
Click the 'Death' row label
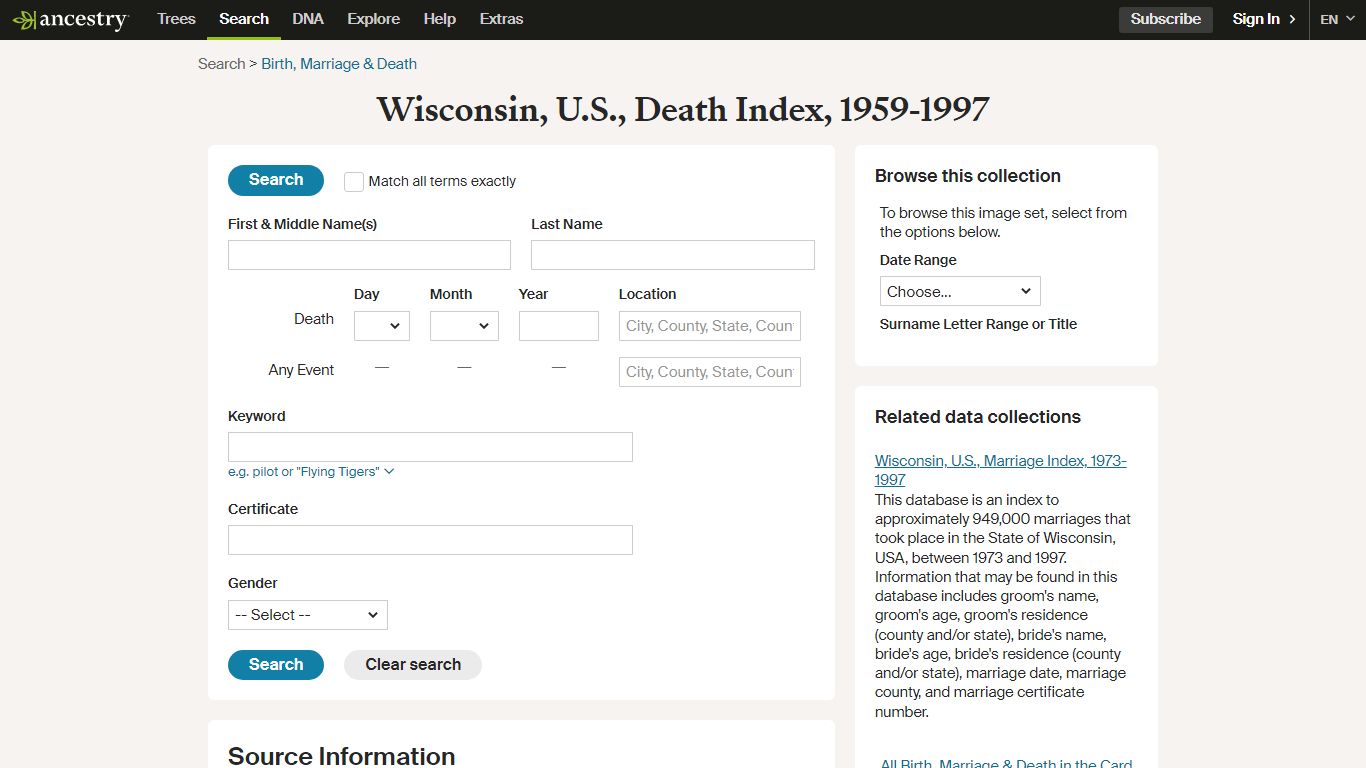click(x=314, y=319)
